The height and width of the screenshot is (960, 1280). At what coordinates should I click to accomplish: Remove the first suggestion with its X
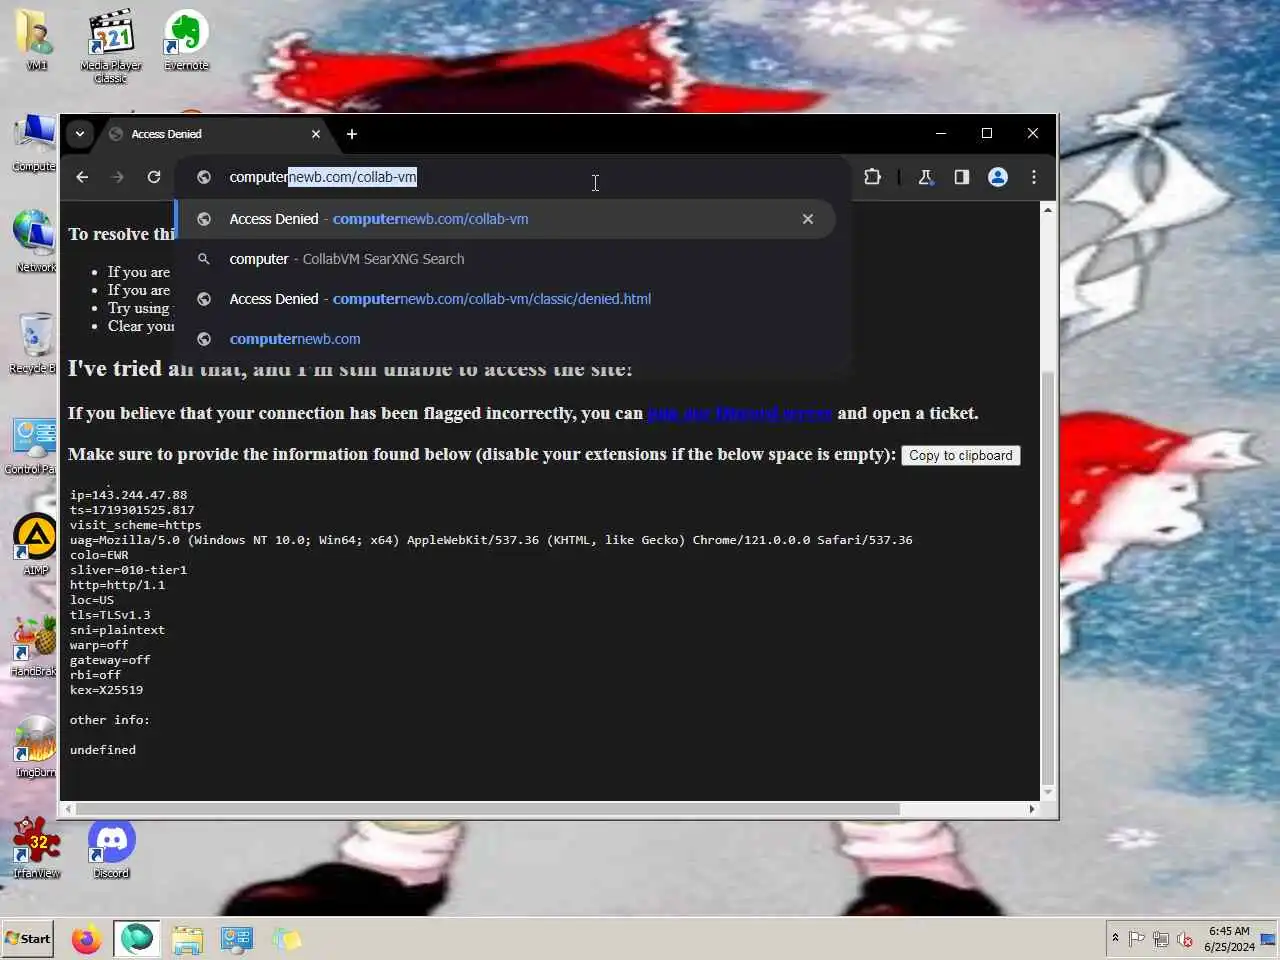[x=808, y=219]
